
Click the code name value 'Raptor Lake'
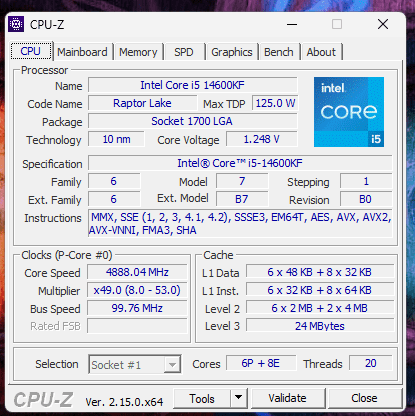[143, 103]
